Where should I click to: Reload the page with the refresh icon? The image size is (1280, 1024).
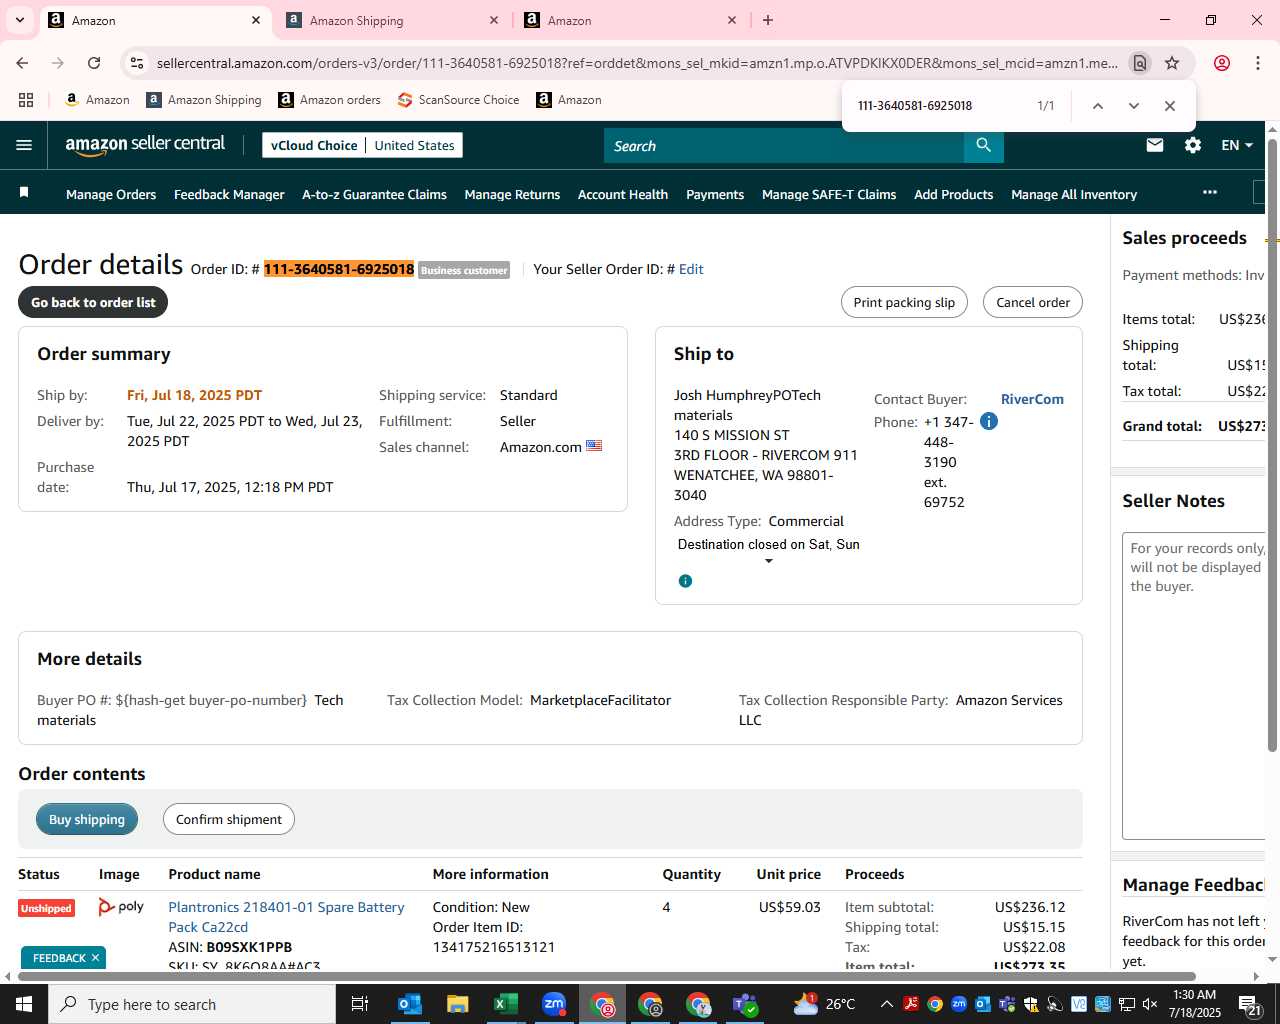pos(94,63)
